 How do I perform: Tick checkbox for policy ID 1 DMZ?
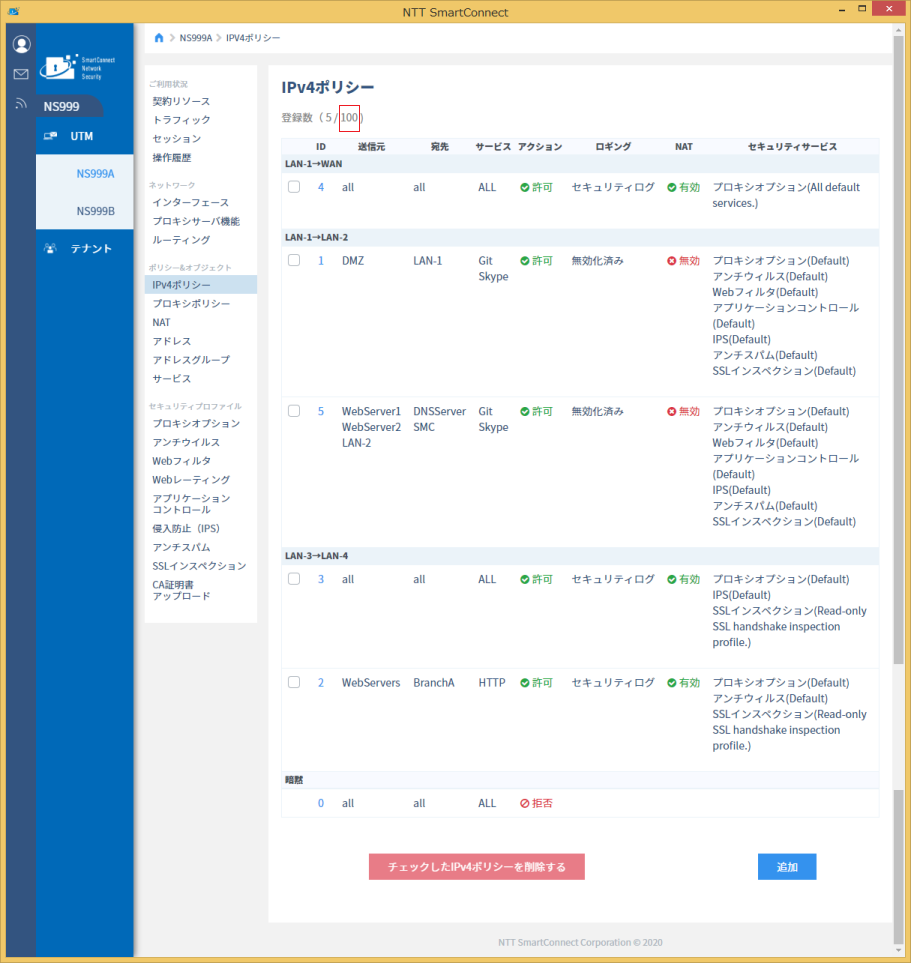(294, 260)
